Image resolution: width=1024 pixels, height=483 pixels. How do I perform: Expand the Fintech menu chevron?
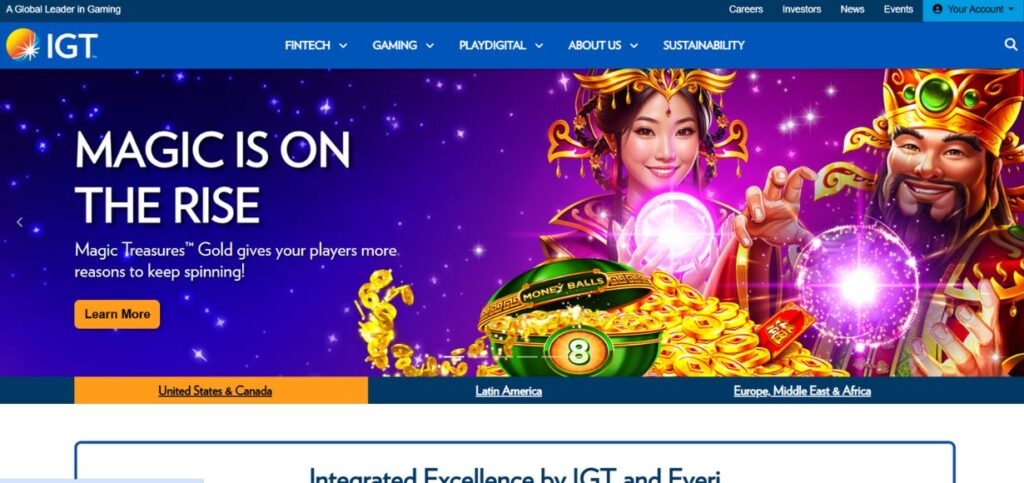[x=343, y=46]
